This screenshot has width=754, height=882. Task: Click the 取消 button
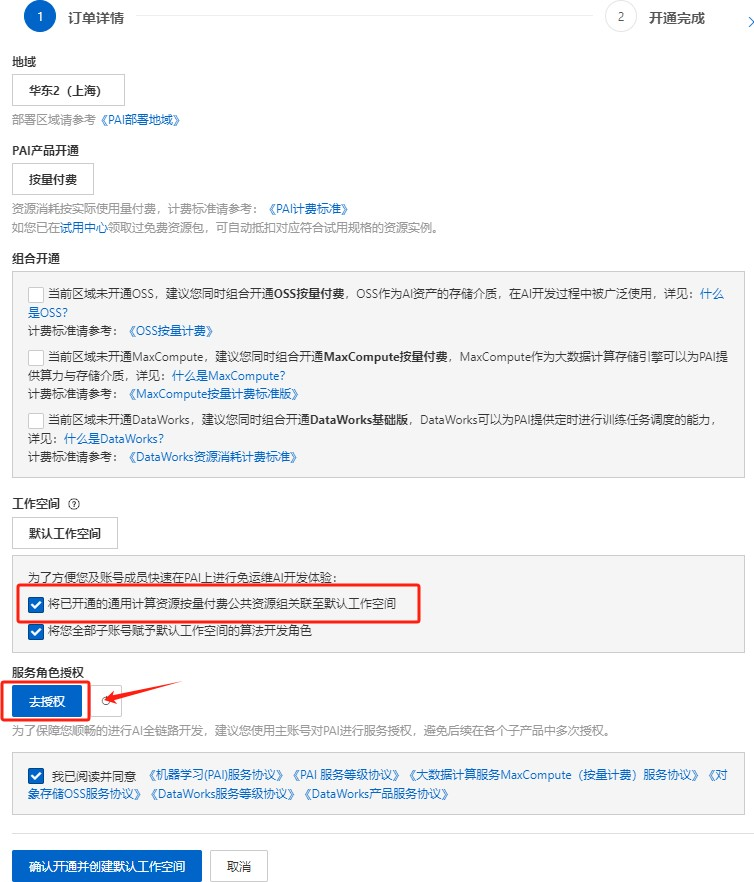coord(239,866)
